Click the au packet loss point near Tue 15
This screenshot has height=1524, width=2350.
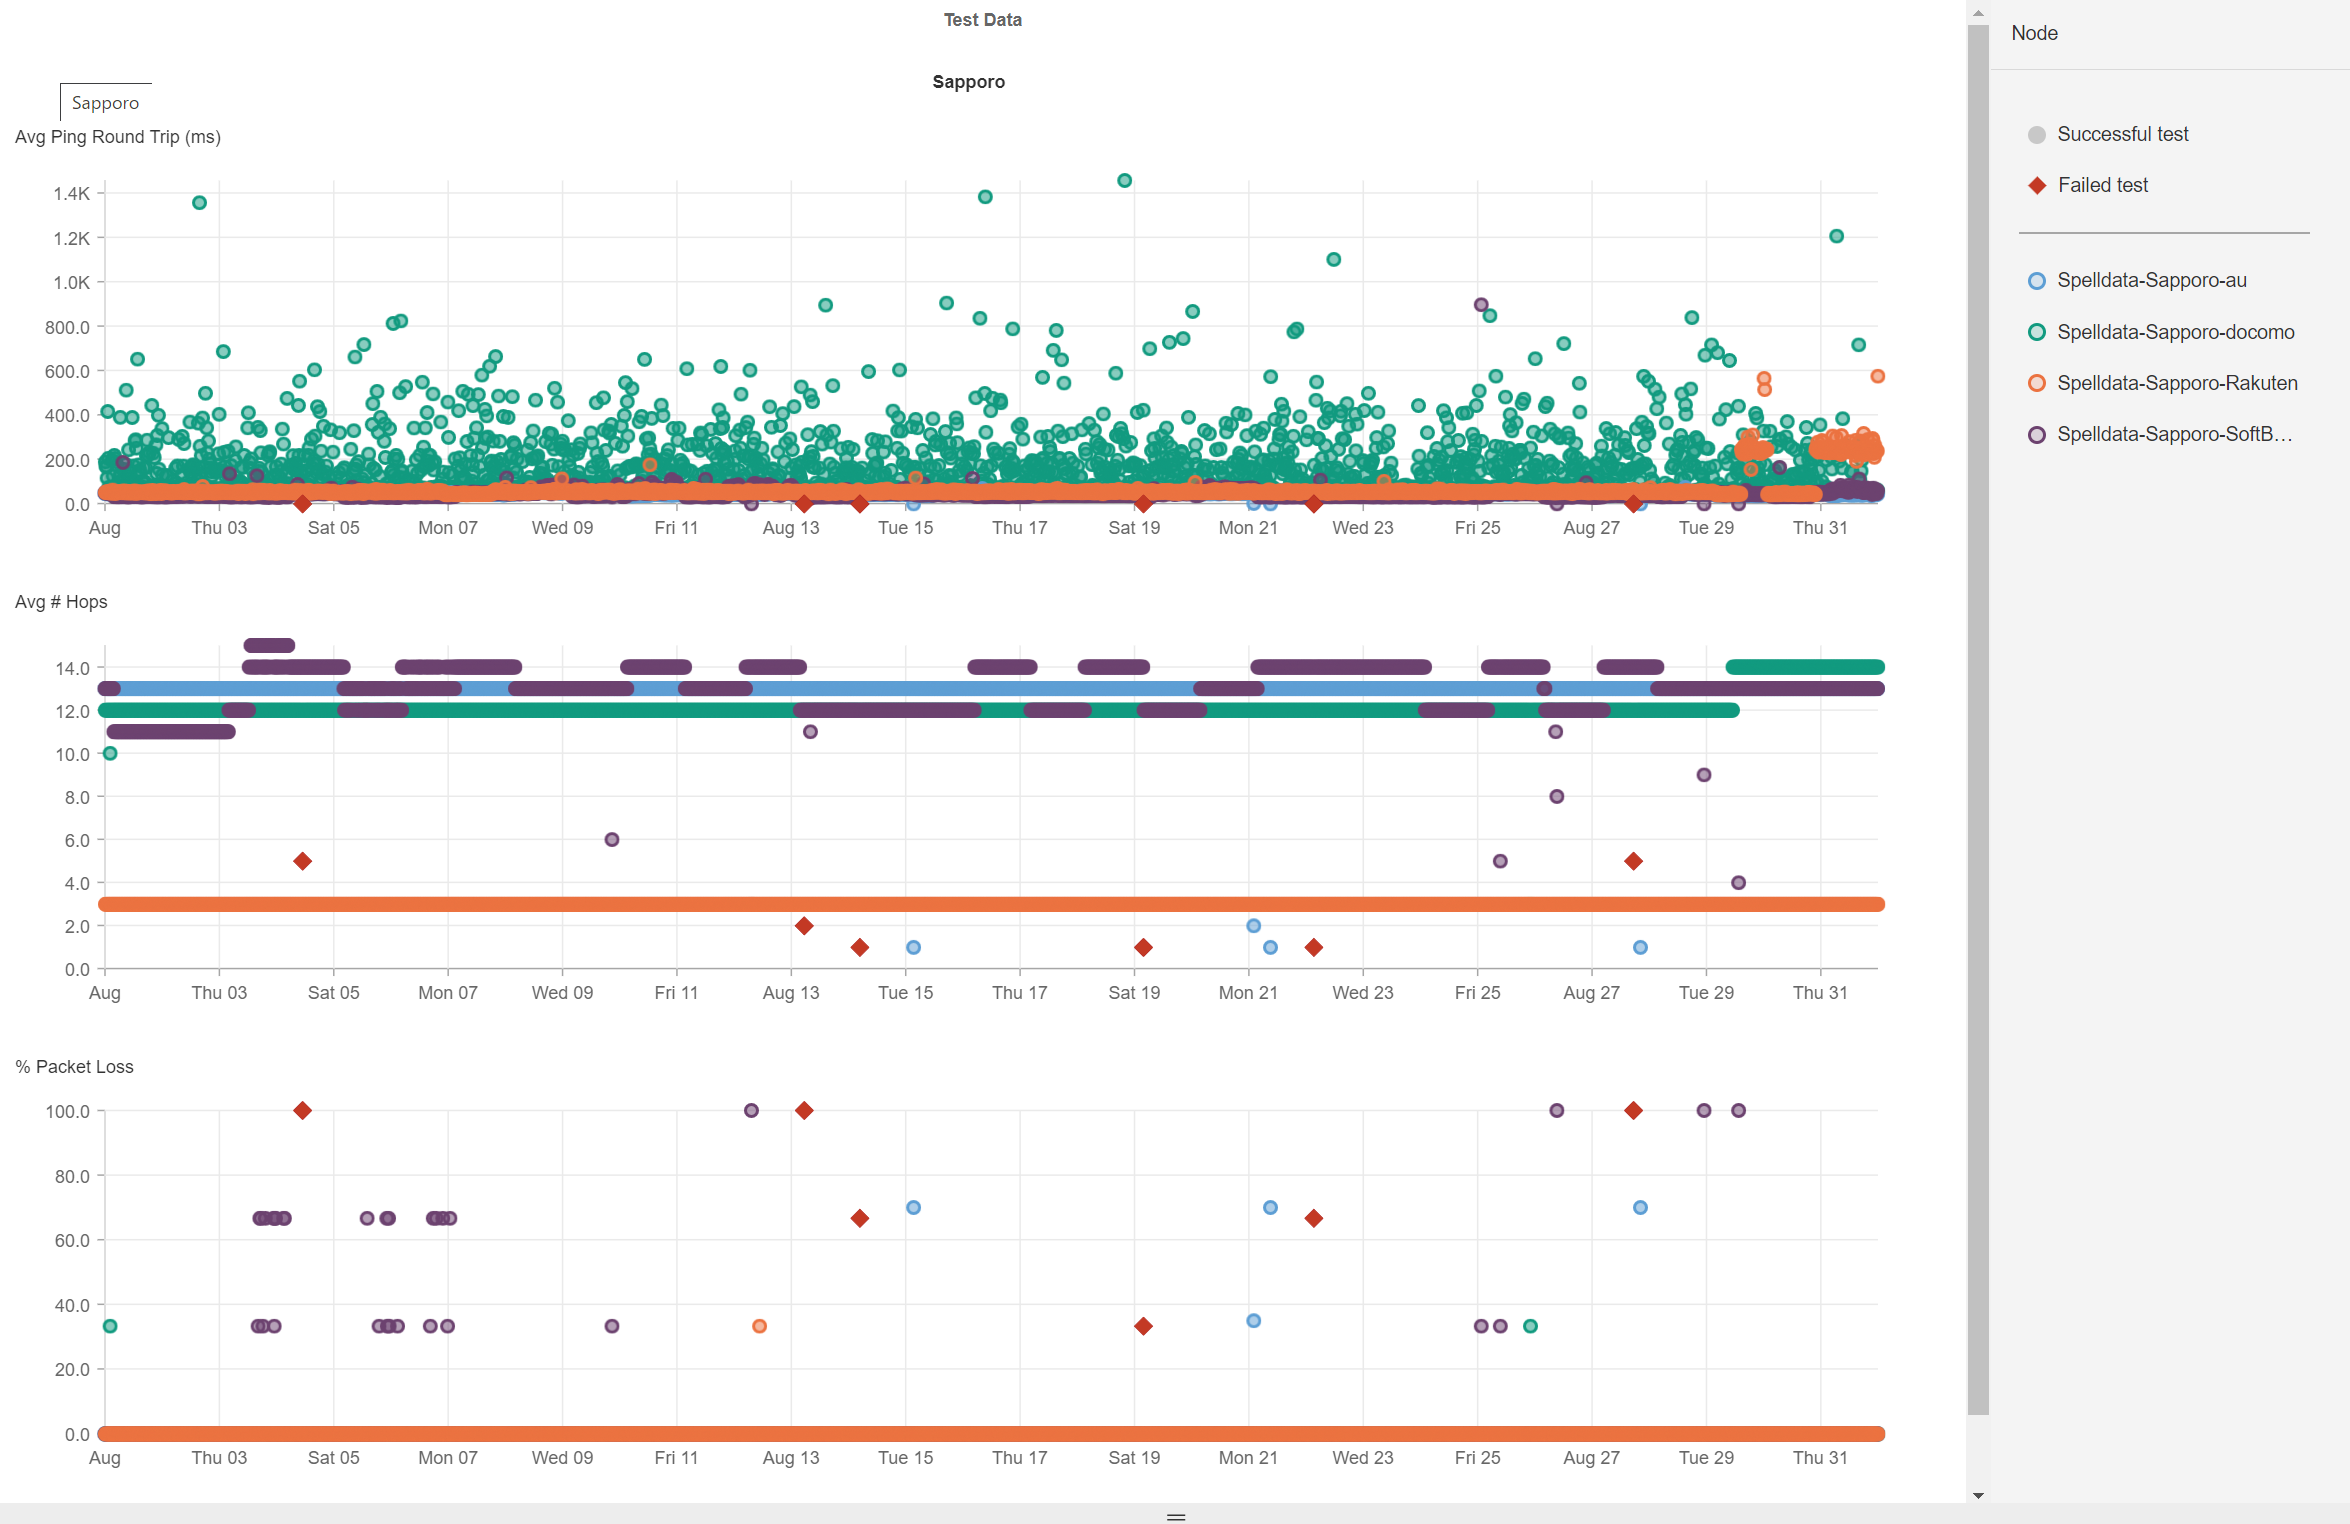point(913,1207)
